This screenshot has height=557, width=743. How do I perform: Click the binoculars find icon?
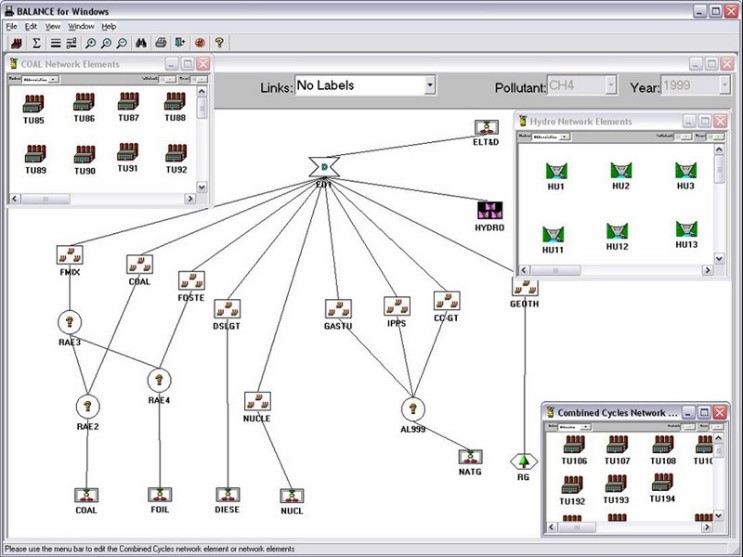[141, 43]
